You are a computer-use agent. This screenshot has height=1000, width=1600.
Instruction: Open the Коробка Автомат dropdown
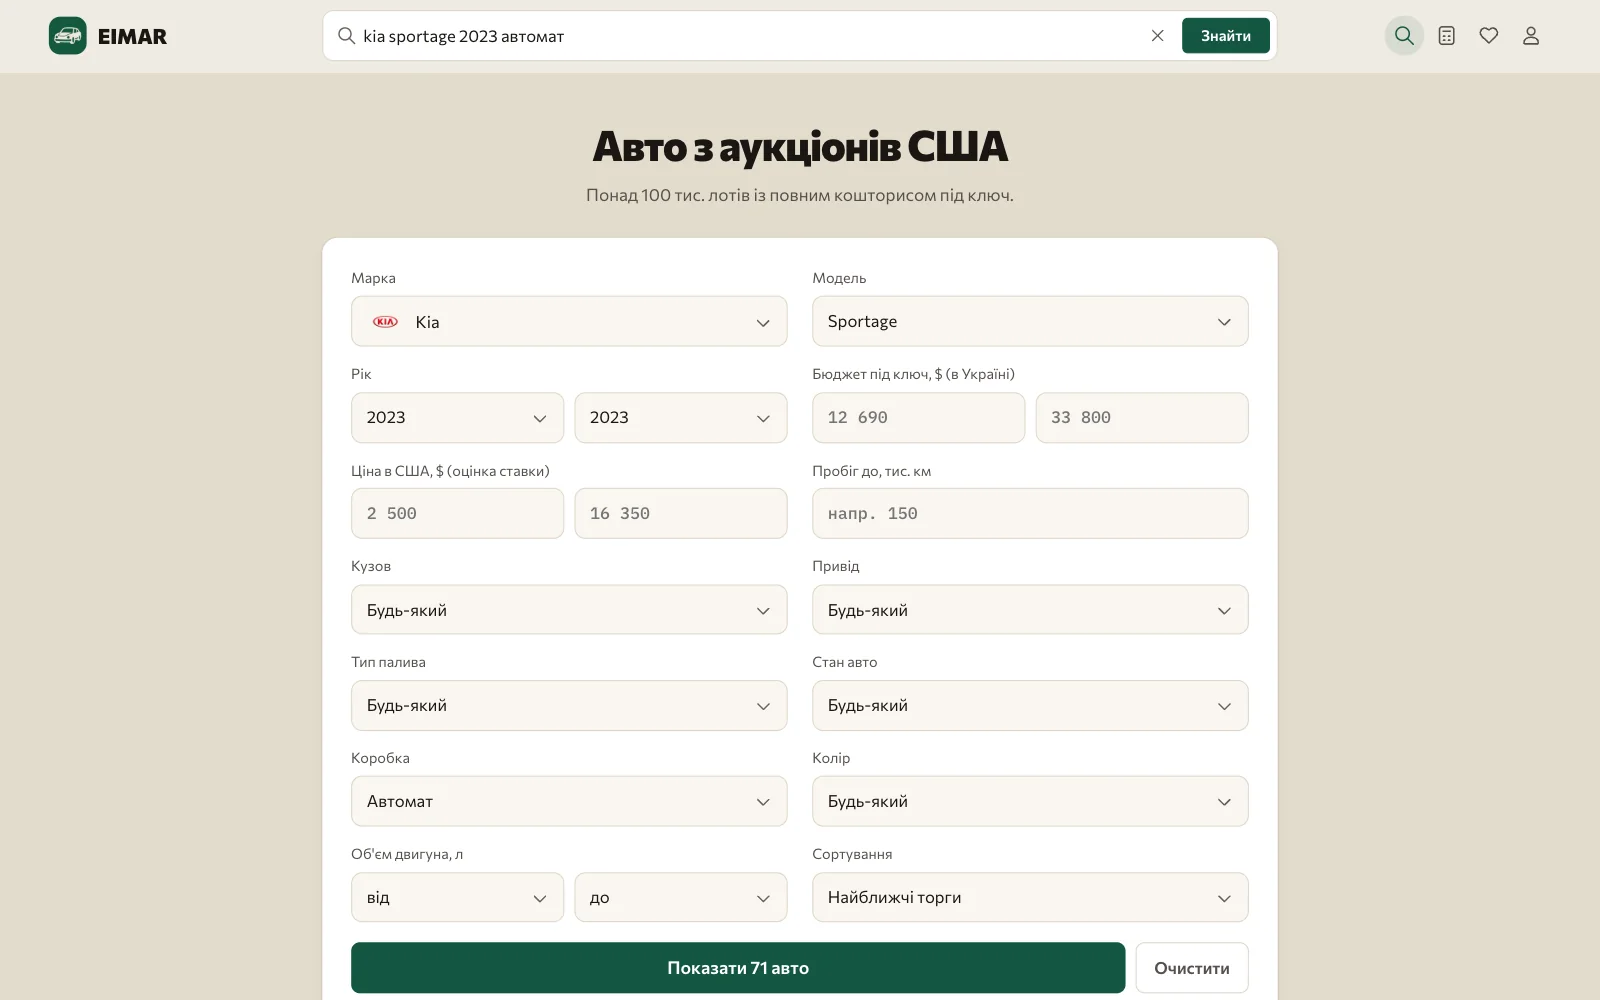(x=569, y=802)
